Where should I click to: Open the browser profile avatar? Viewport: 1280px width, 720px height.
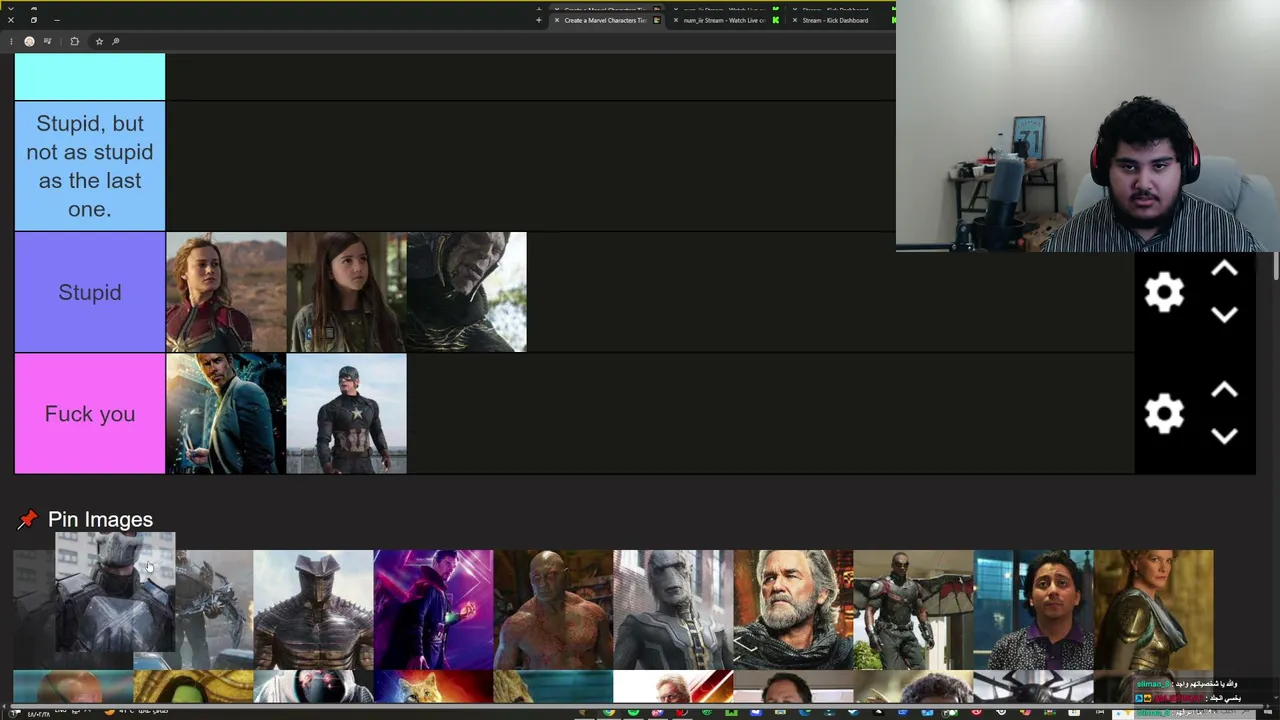click(x=29, y=41)
